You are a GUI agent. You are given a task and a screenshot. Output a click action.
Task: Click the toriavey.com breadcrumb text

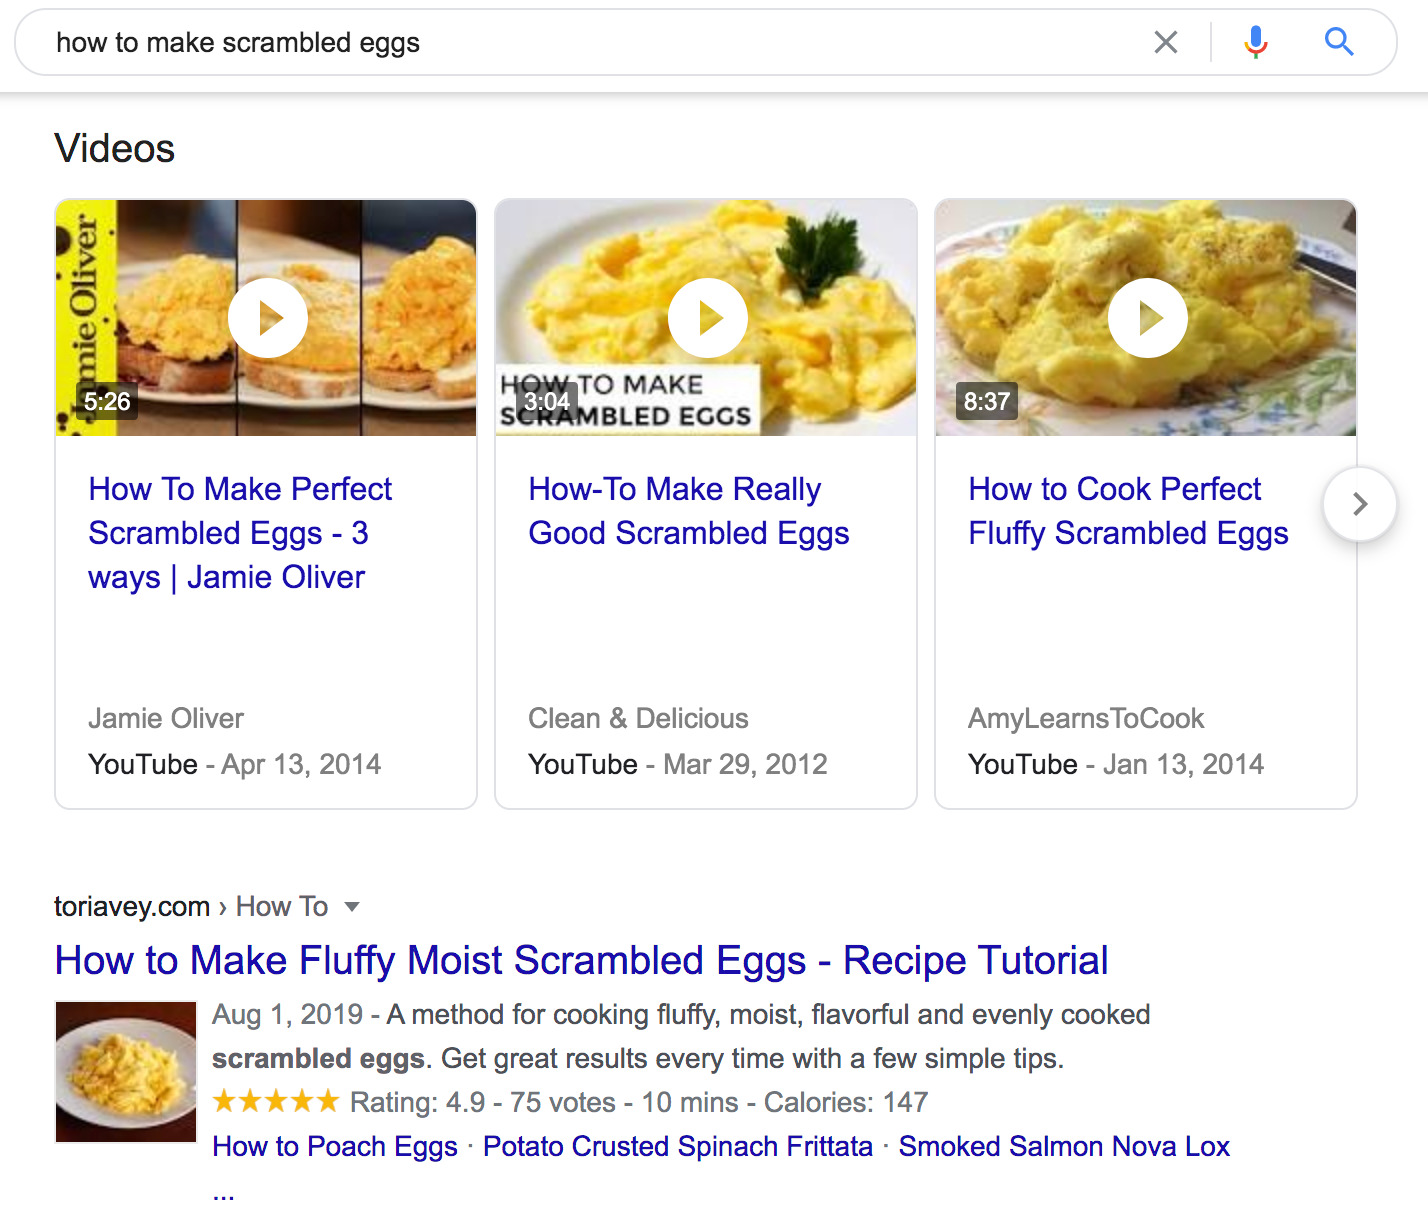click(x=132, y=906)
